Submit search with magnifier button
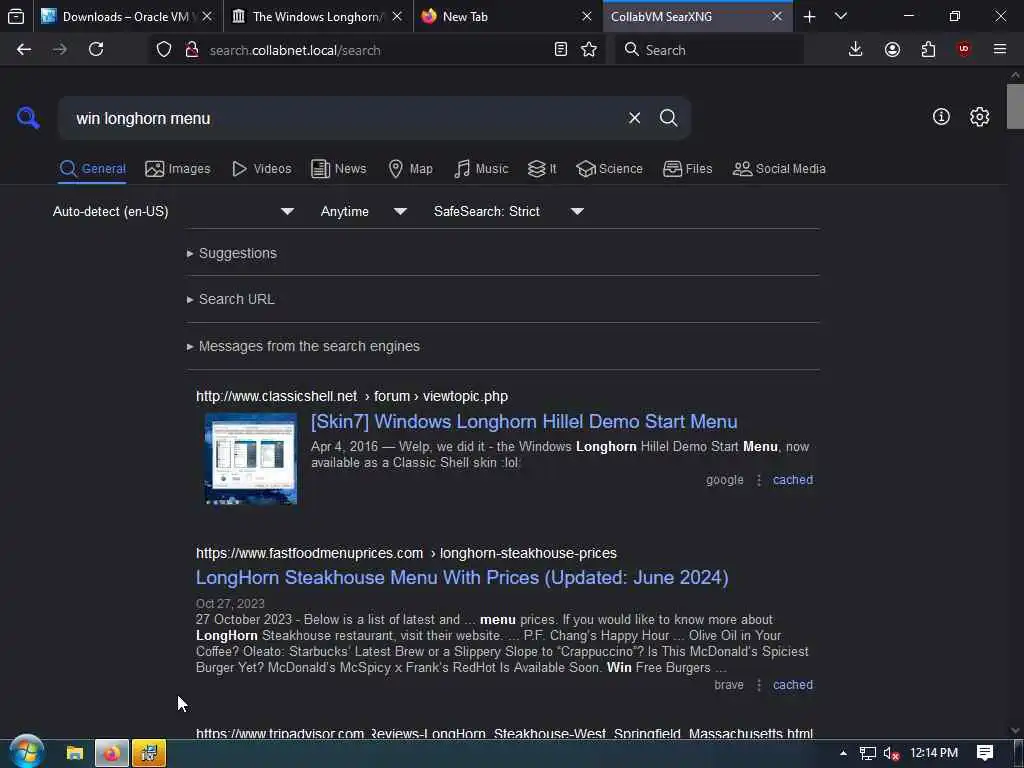This screenshot has width=1024, height=768. click(668, 118)
